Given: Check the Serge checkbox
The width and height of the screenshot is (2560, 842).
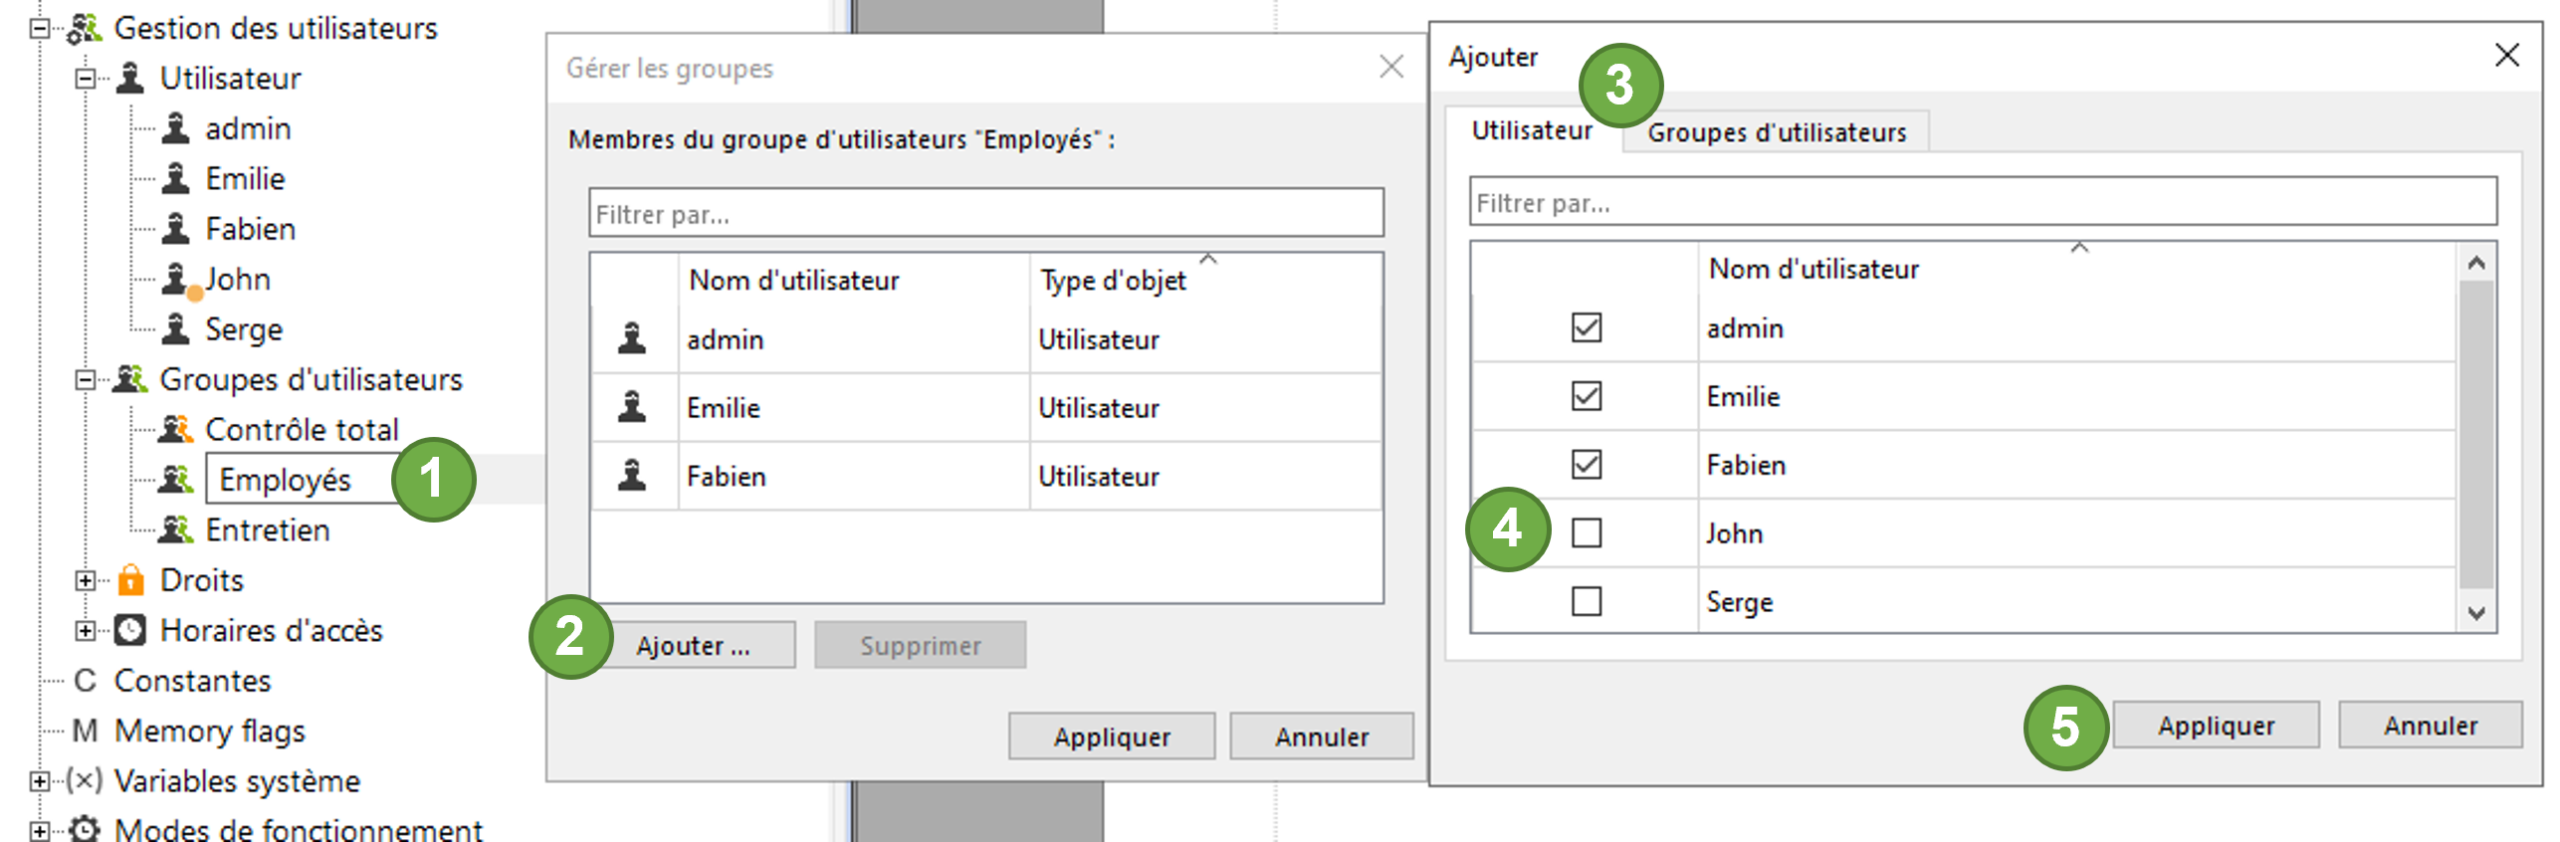Looking at the screenshot, I should (1585, 601).
